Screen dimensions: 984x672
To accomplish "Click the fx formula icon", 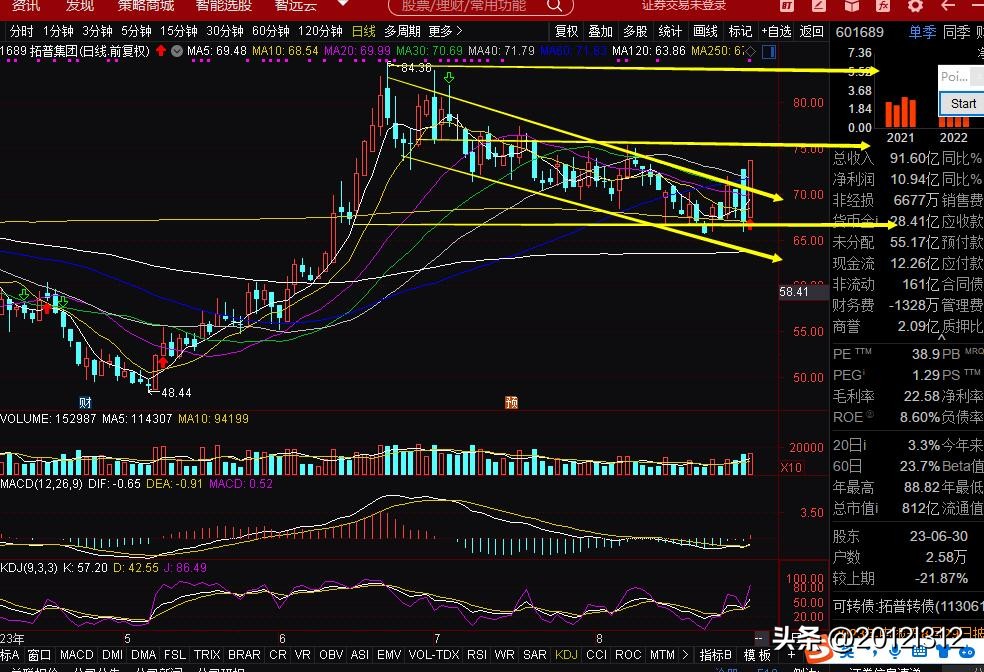I will pyautogui.click(x=883, y=6).
